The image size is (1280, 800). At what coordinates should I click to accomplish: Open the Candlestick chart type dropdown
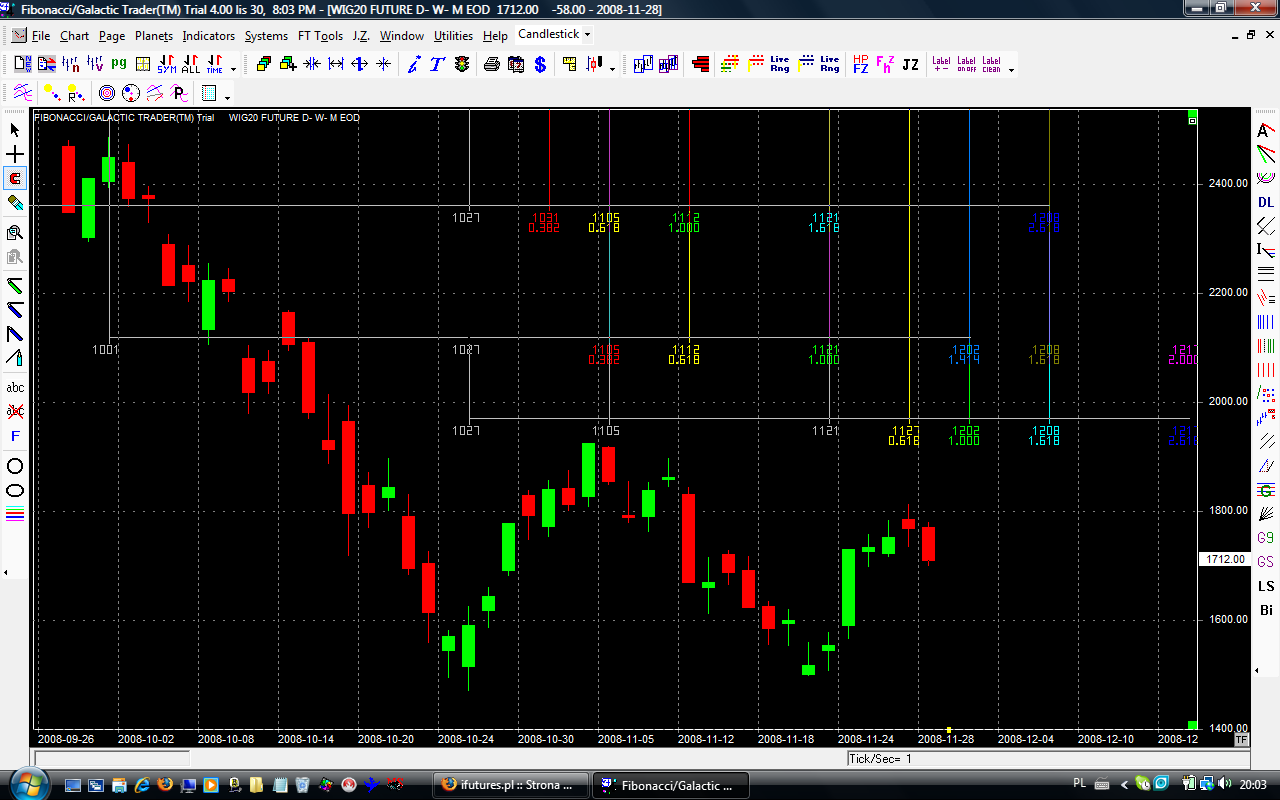pos(554,34)
